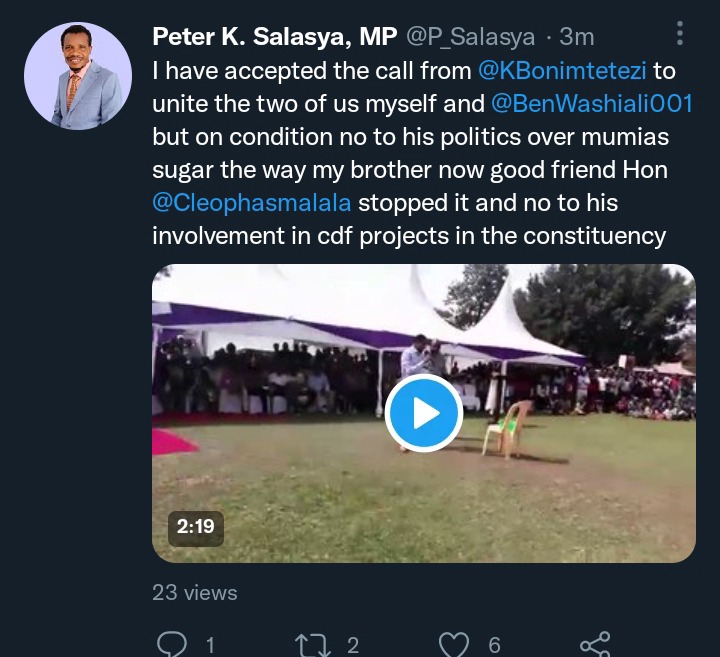This screenshot has width=720, height=657.
Task: Open the video thumbnail showing tents
Action: (424, 413)
